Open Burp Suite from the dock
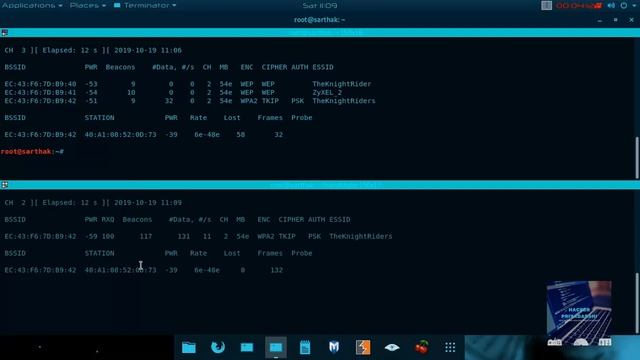The width and height of the screenshot is (640, 360). click(x=363, y=347)
